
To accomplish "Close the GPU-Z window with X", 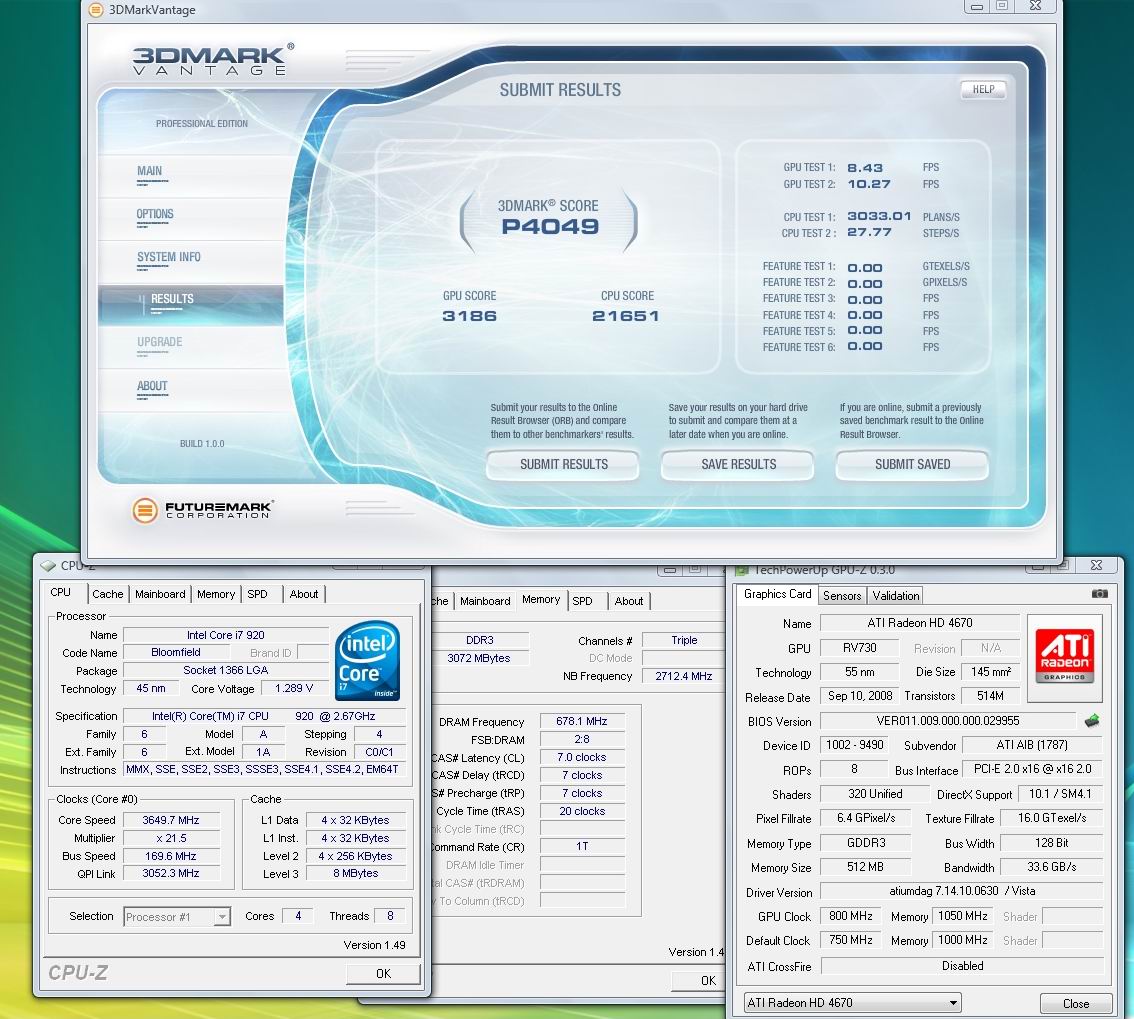I will coord(1096,566).
